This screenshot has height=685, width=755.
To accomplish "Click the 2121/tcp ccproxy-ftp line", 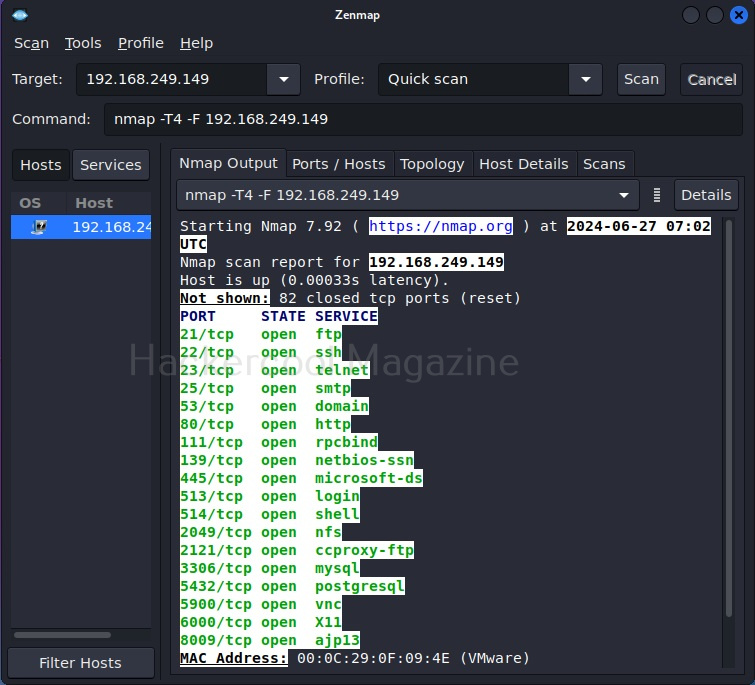I will tap(297, 550).
